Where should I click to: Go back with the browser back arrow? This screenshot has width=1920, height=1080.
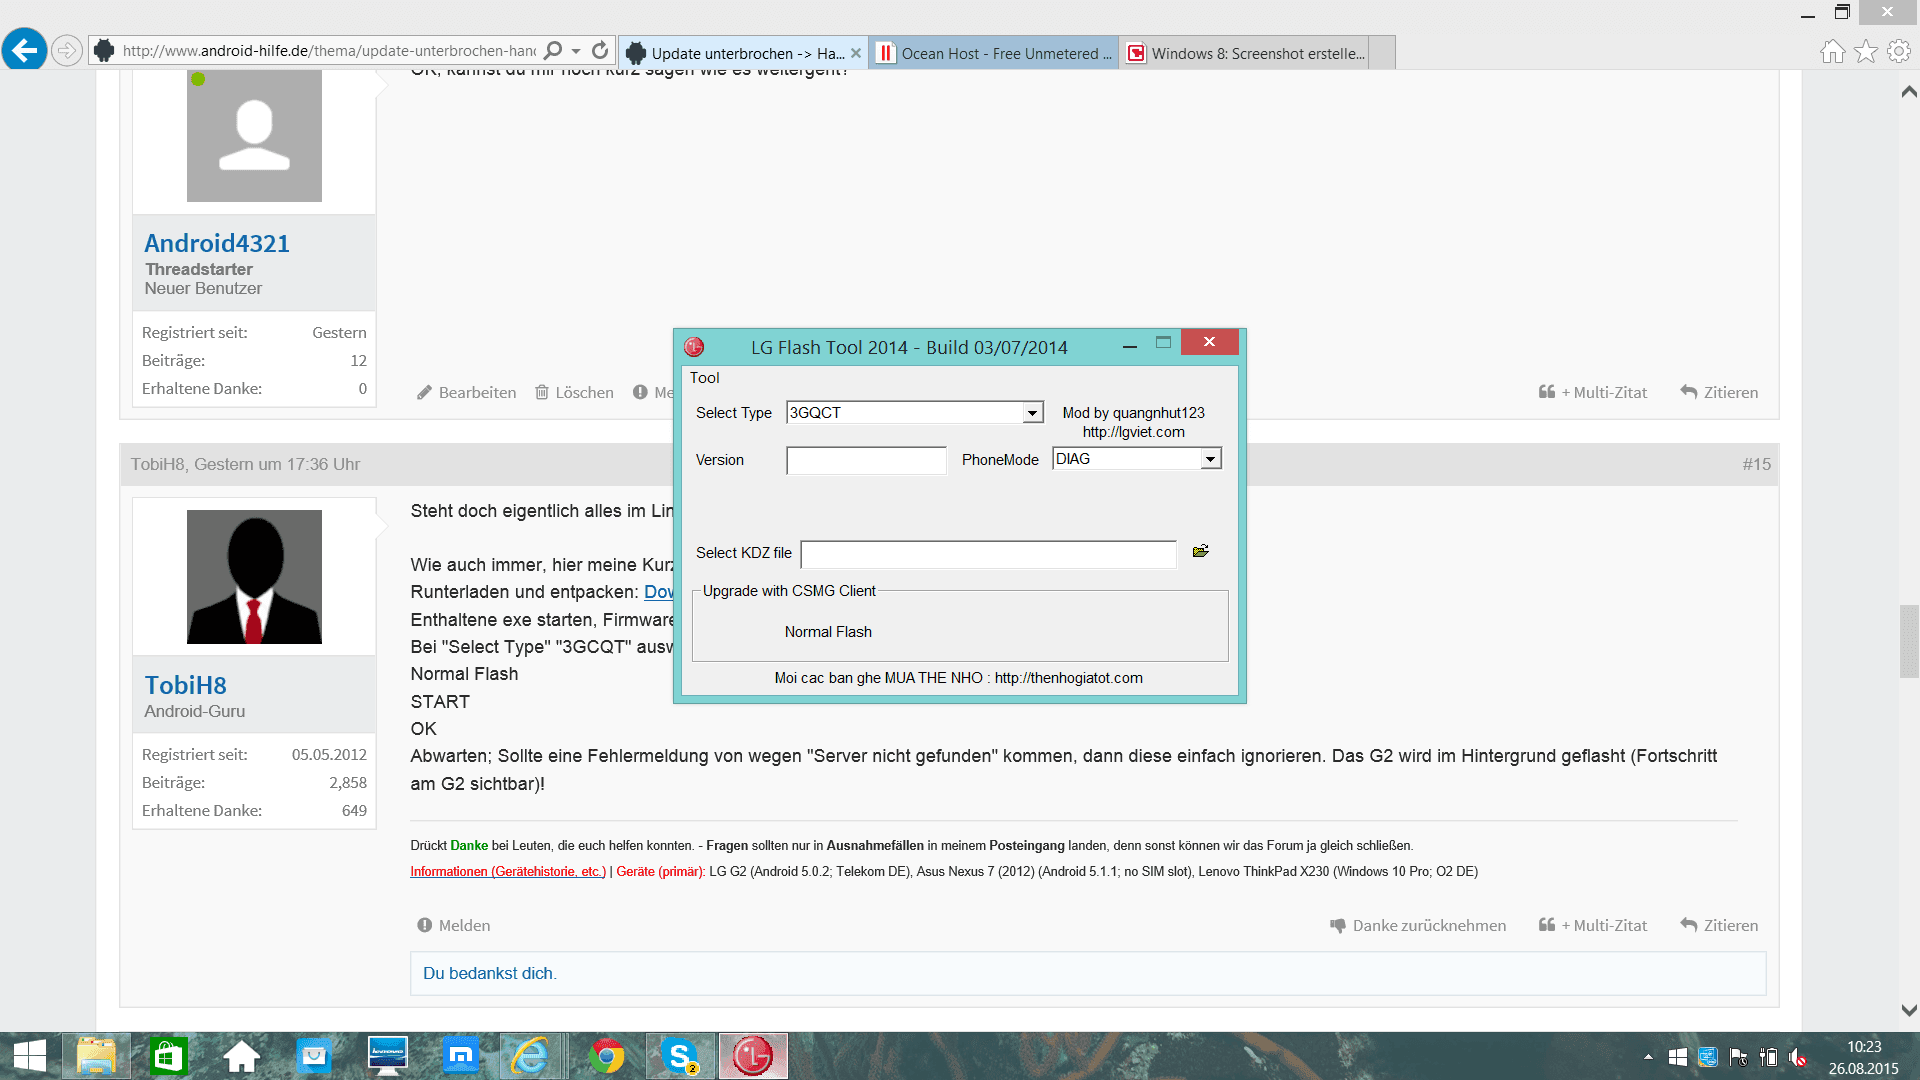[24, 49]
